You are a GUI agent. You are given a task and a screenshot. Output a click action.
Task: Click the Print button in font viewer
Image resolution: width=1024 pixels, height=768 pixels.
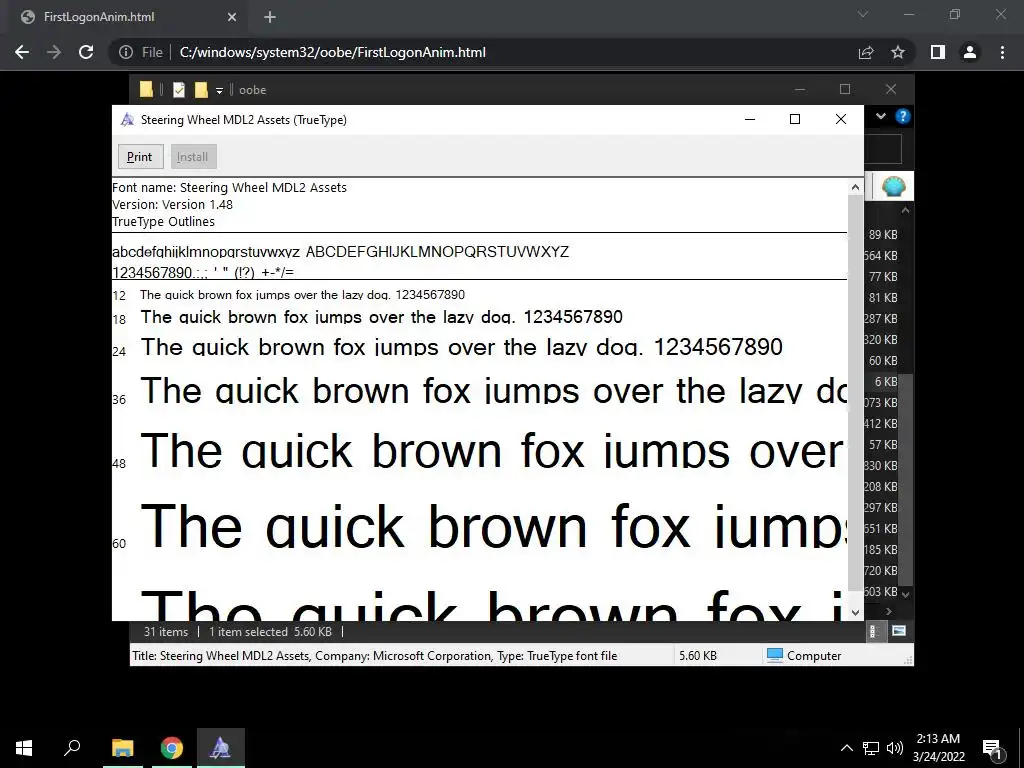pos(140,157)
